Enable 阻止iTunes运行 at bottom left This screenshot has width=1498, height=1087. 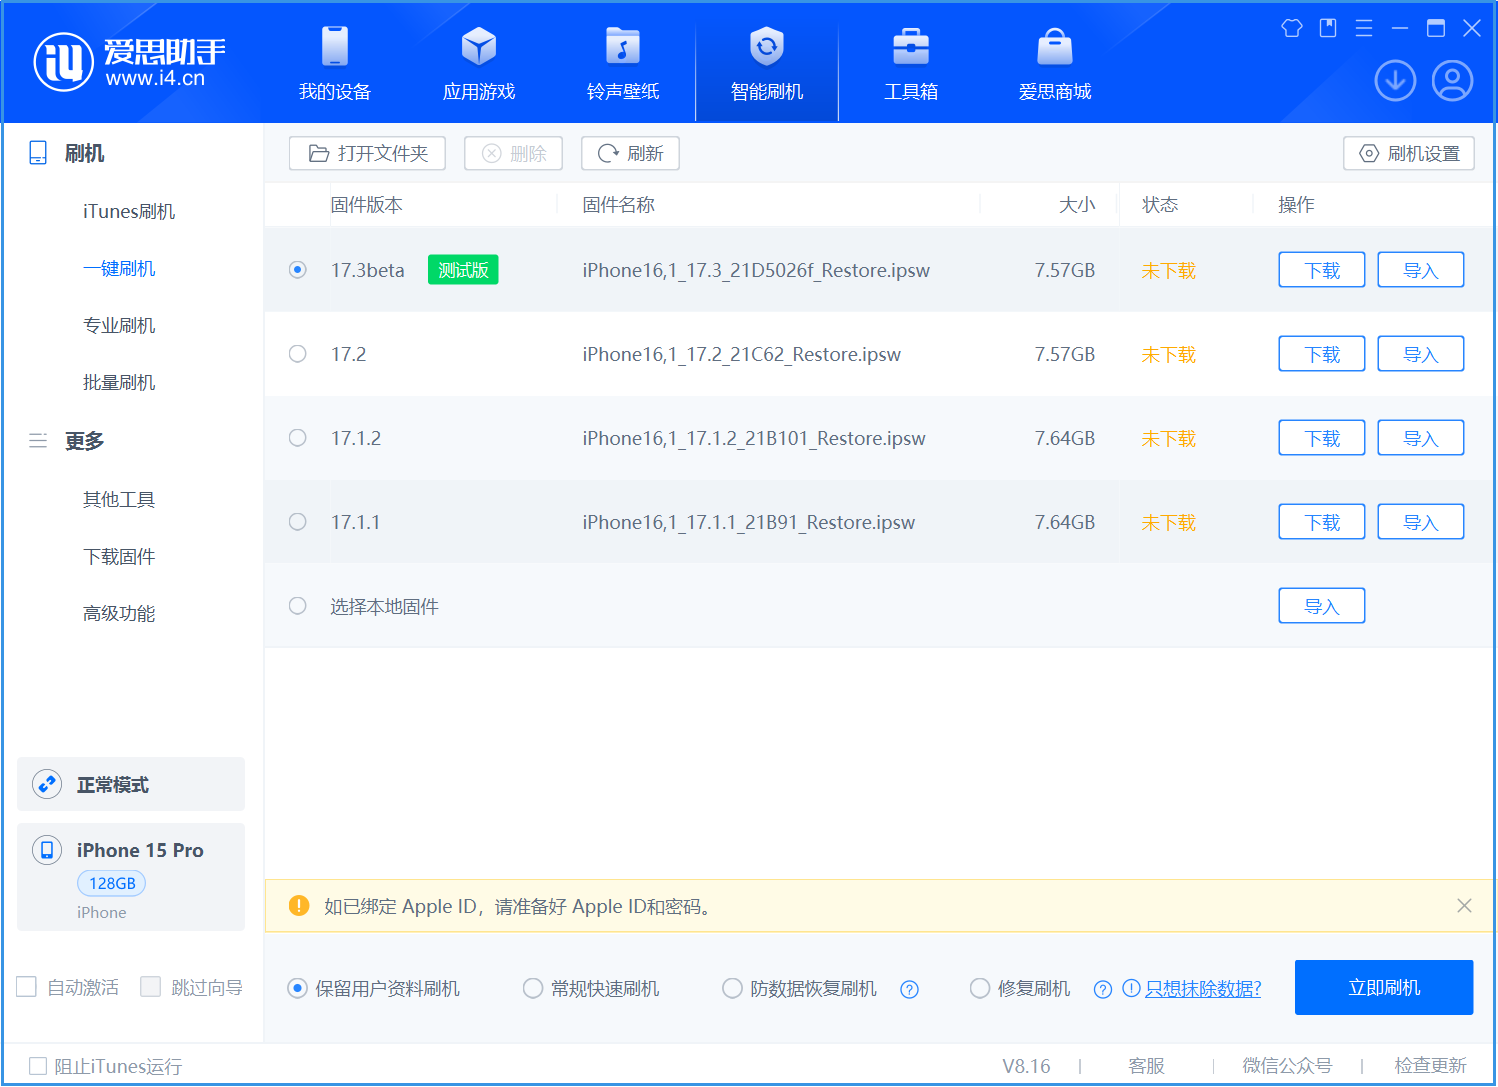tap(39, 1066)
